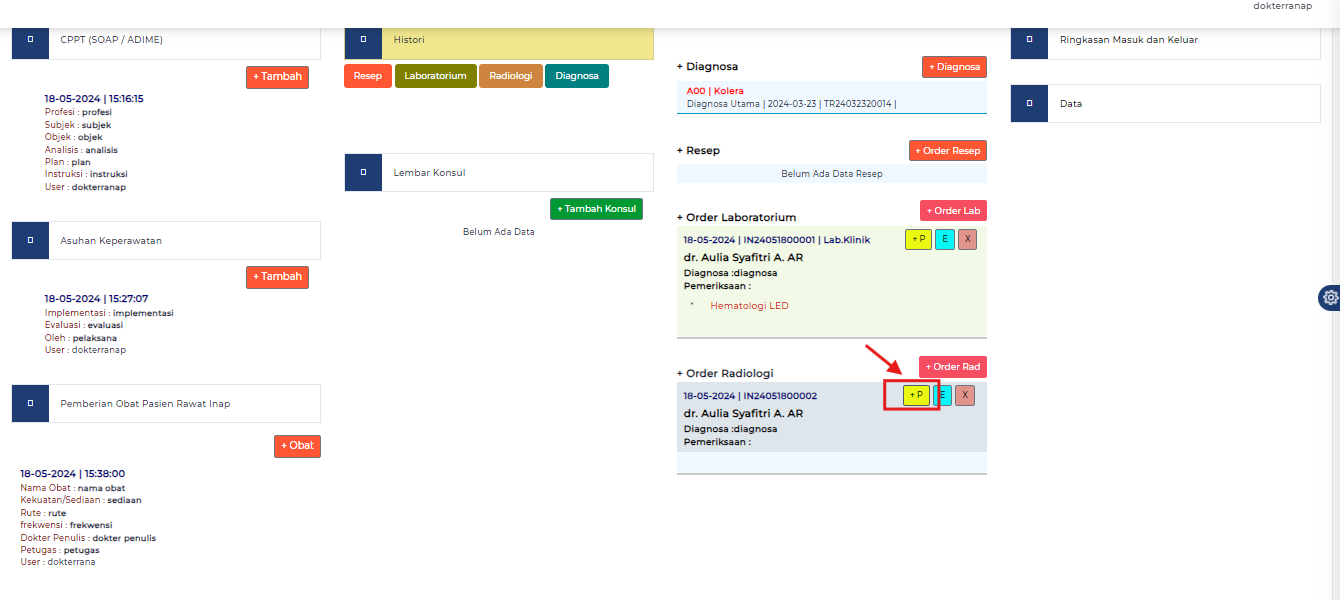Screen dimensions: 1340x600
Task: Click the cyan E icon on the radiology order
Action: pos(941,395)
